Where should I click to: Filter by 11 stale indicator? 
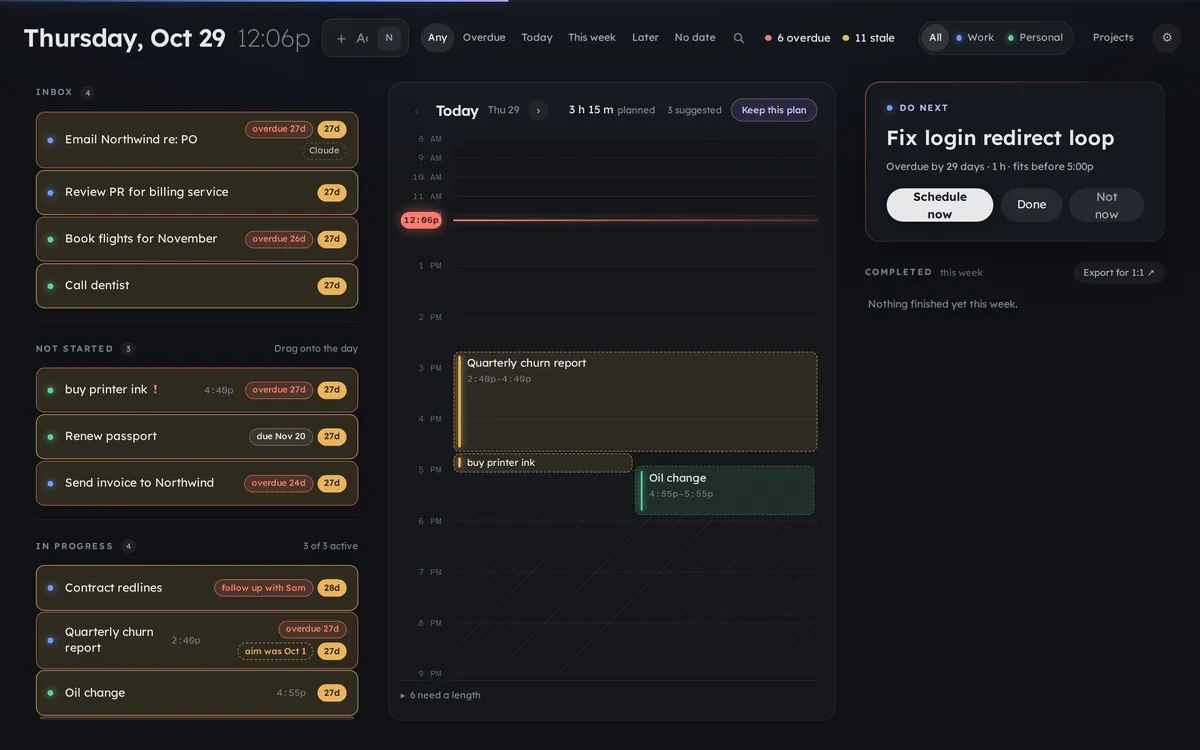tap(868, 38)
